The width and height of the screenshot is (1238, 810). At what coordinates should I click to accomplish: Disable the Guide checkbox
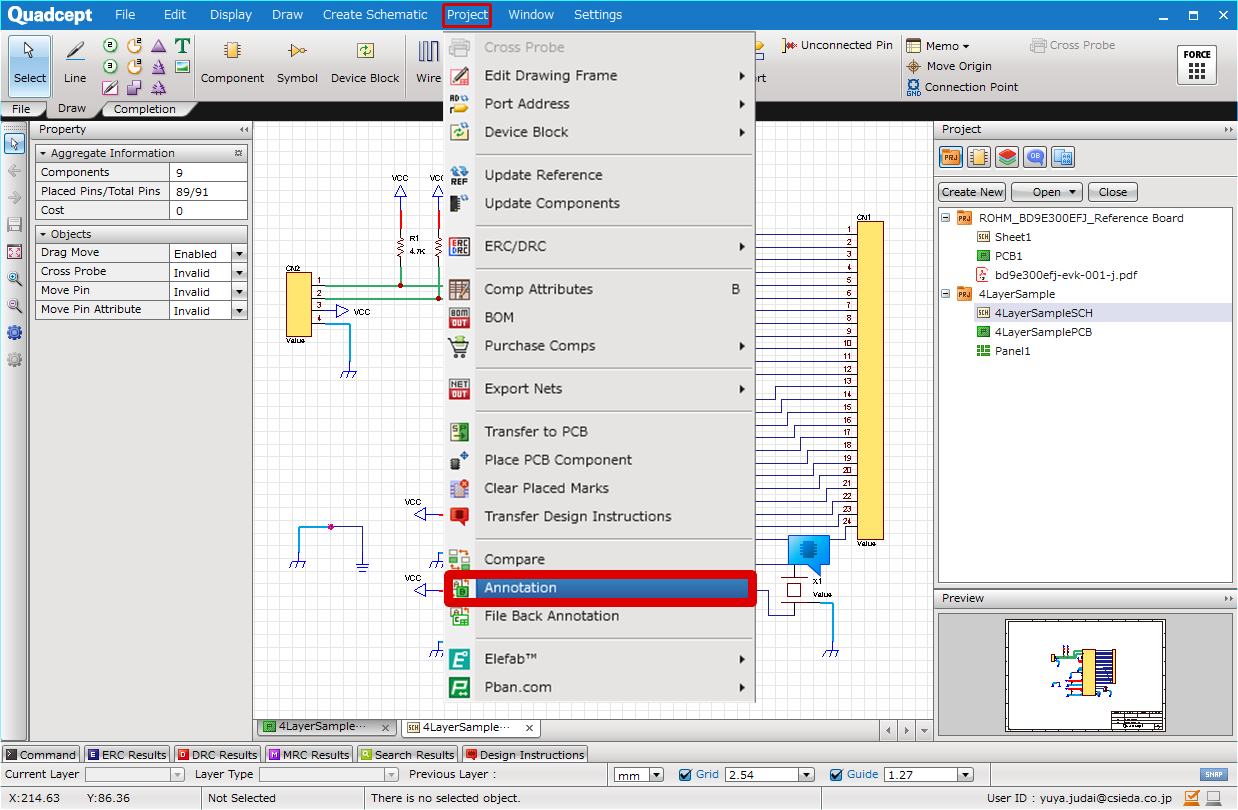(x=837, y=774)
